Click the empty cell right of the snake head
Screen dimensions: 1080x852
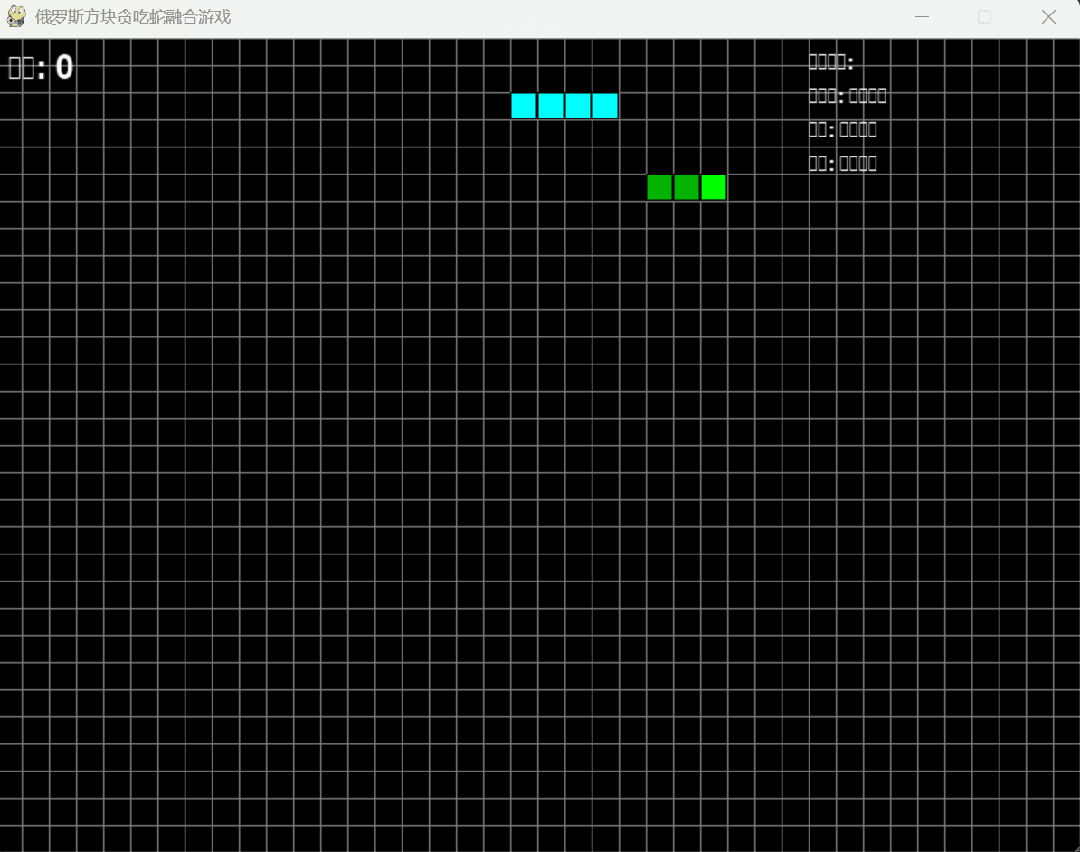(740, 187)
